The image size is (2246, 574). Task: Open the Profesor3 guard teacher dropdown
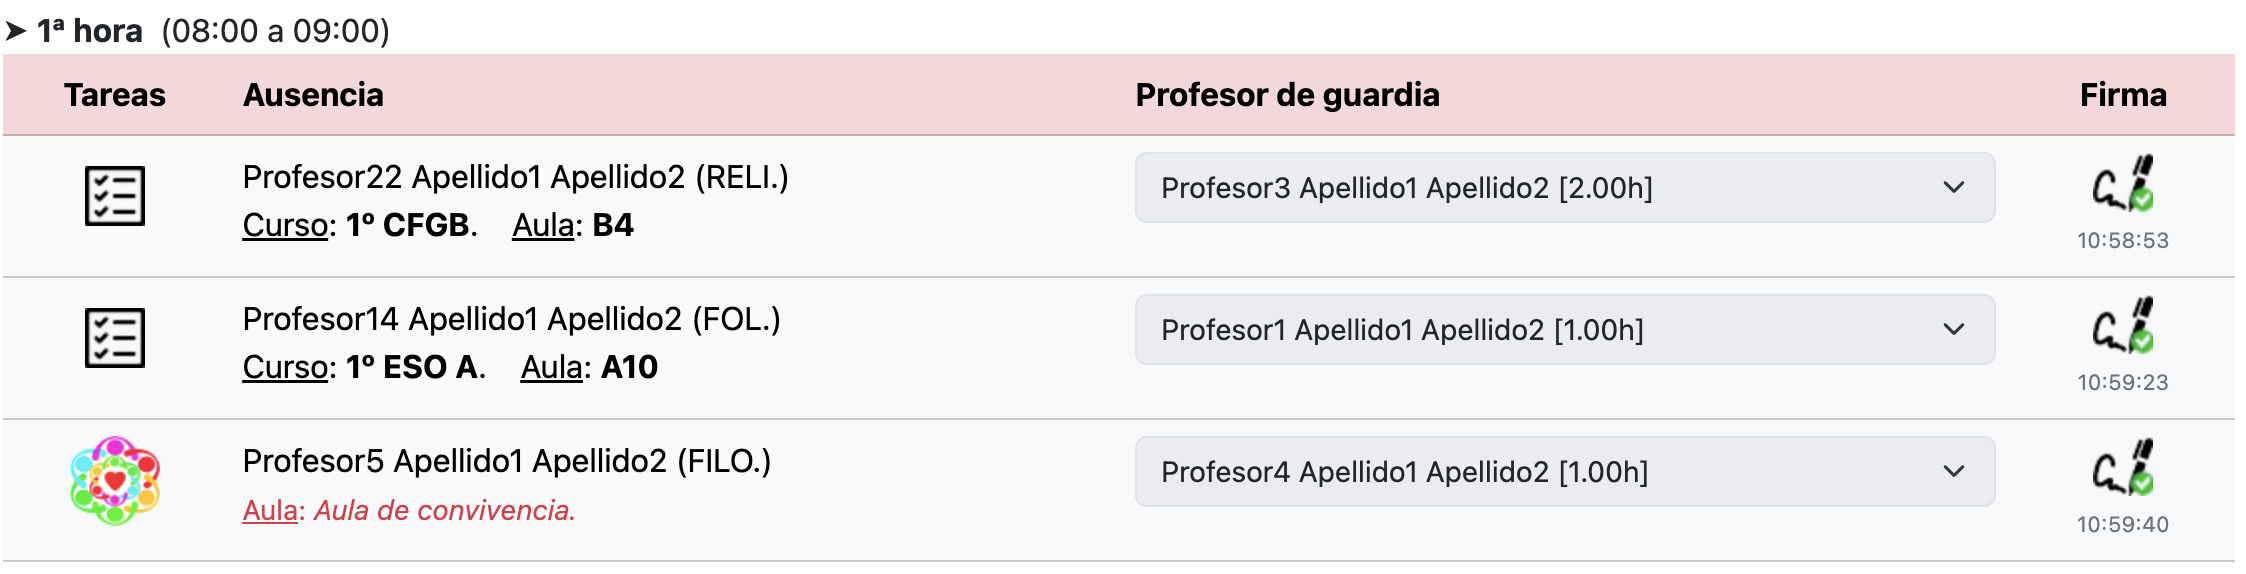1565,188
